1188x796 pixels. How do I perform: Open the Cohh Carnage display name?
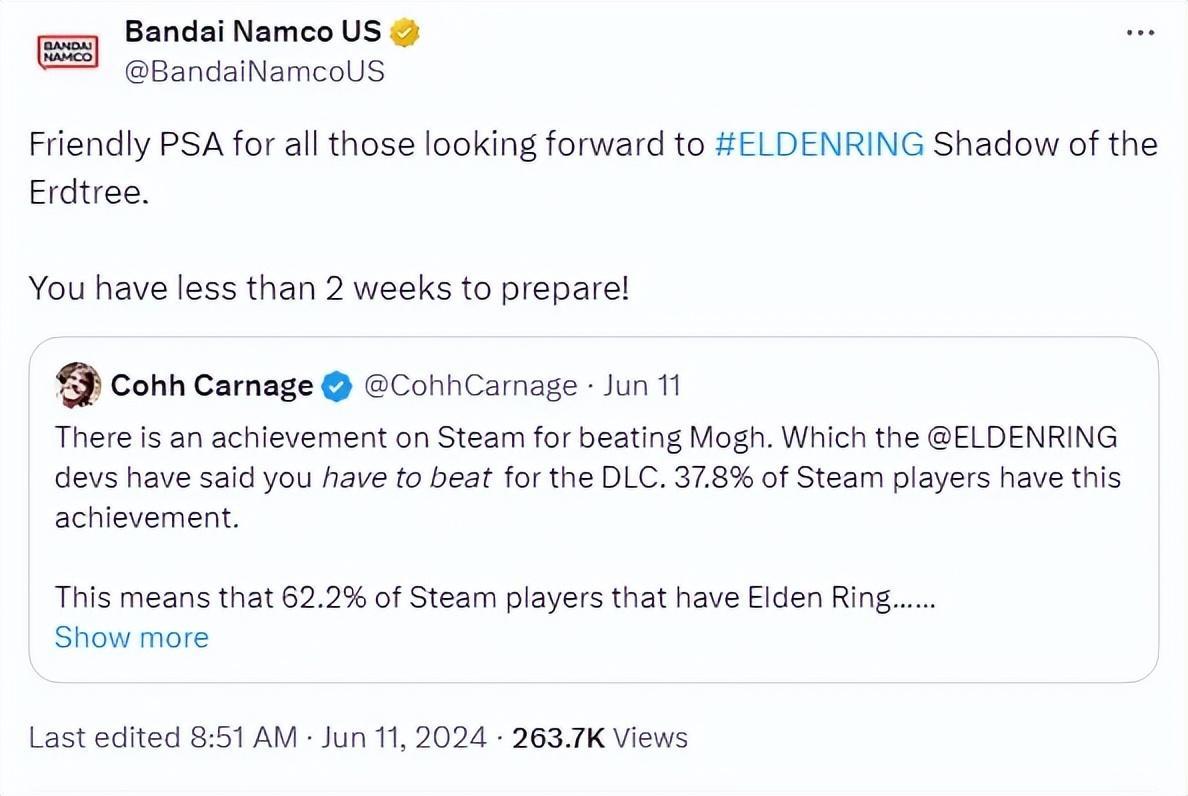click(x=212, y=386)
